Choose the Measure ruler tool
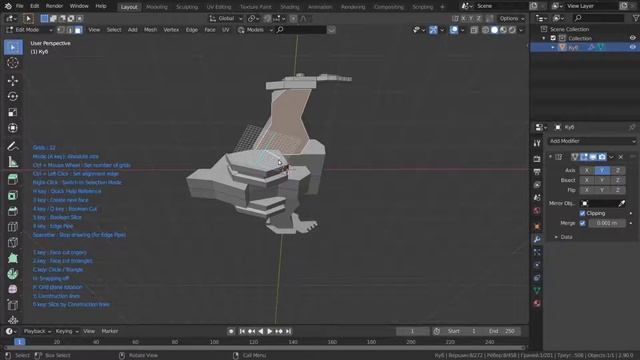The image size is (640, 360). click(13, 162)
